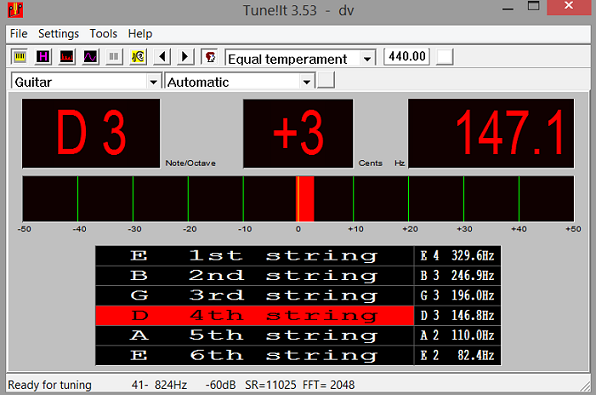Click the red head icon in toolbar
This screenshot has height=395, width=596.
point(209,57)
